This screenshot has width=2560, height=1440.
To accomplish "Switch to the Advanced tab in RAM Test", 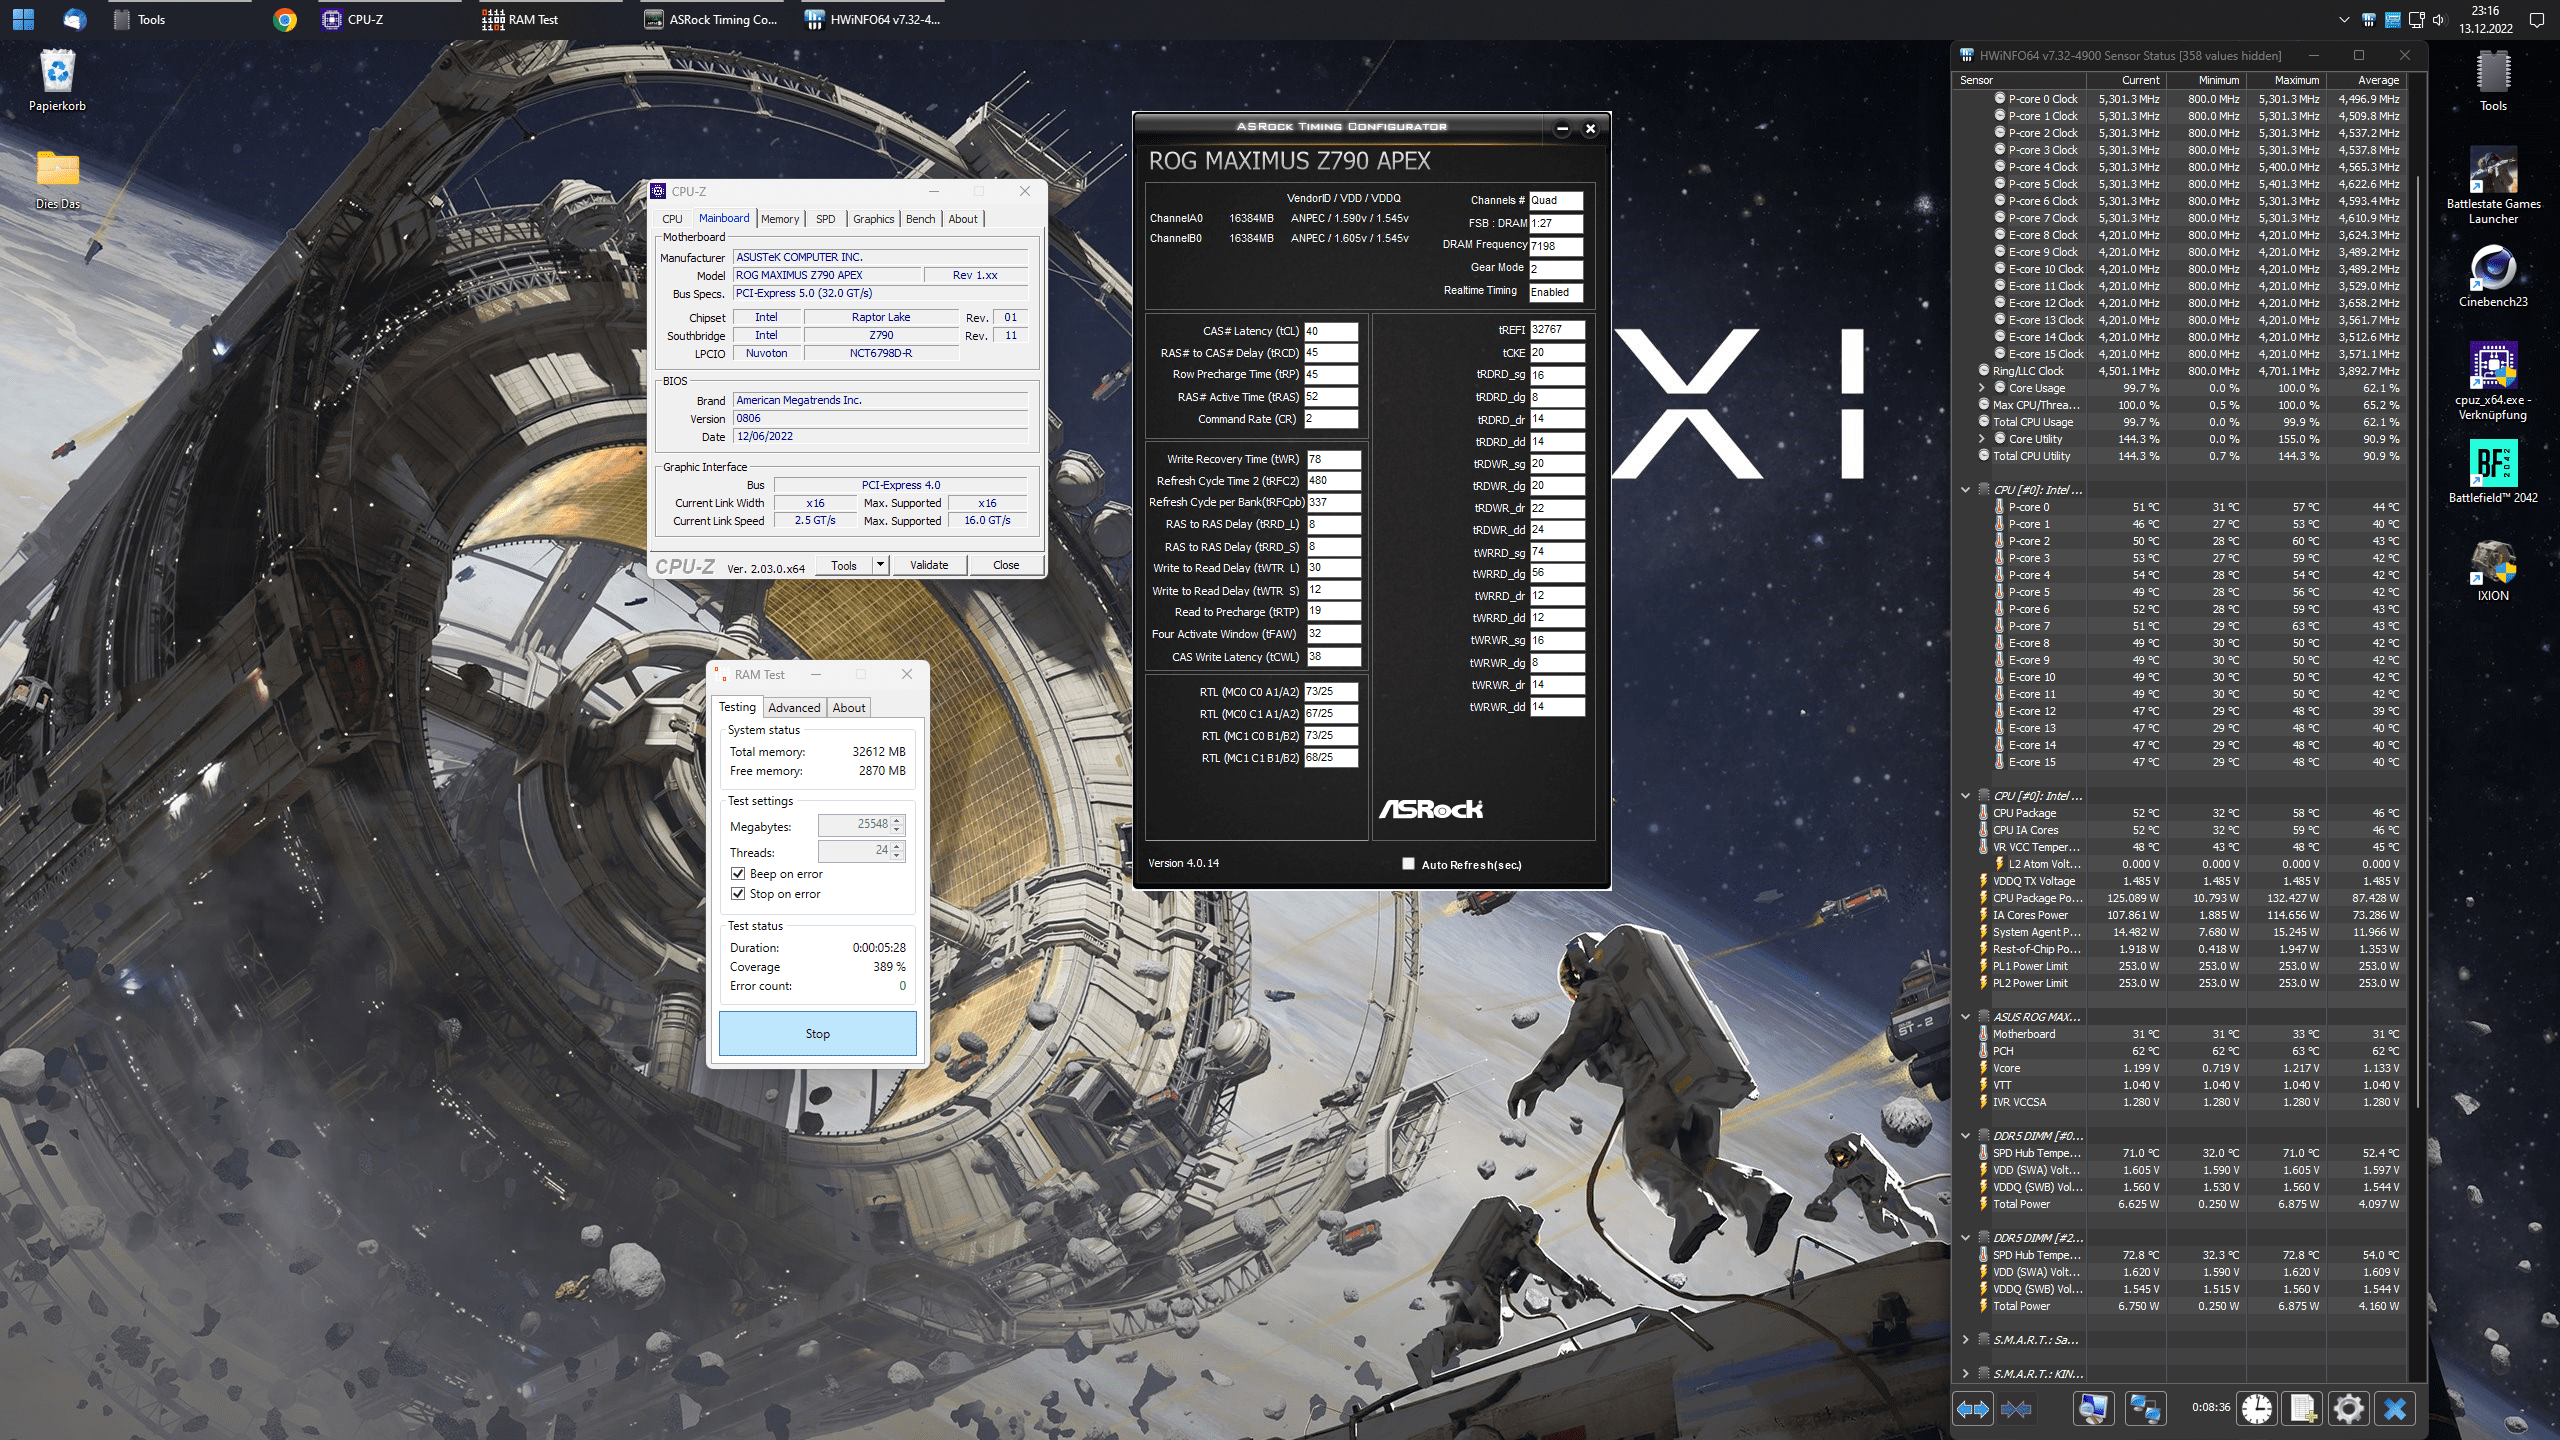I will coord(794,708).
